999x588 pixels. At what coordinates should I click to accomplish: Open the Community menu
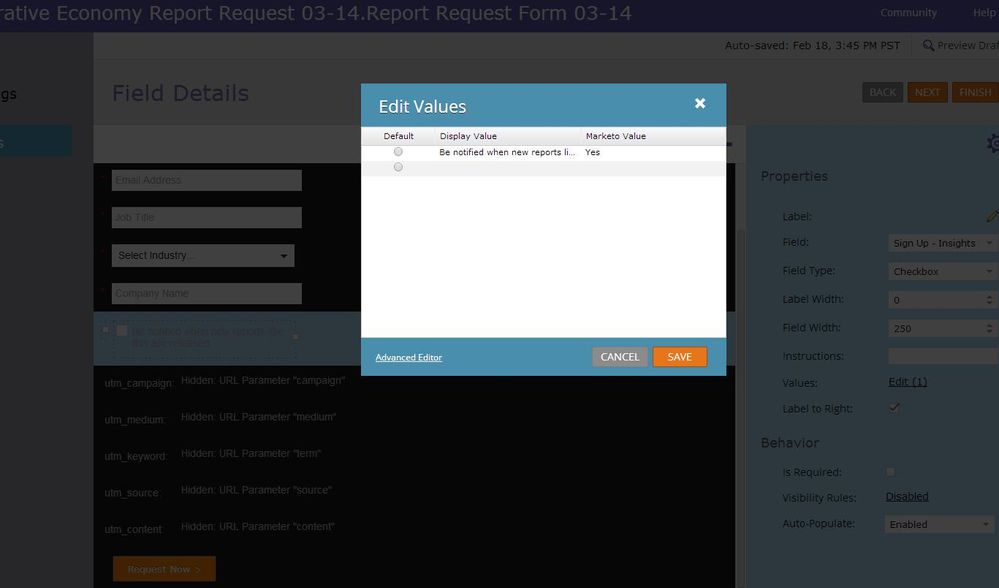[x=908, y=13]
